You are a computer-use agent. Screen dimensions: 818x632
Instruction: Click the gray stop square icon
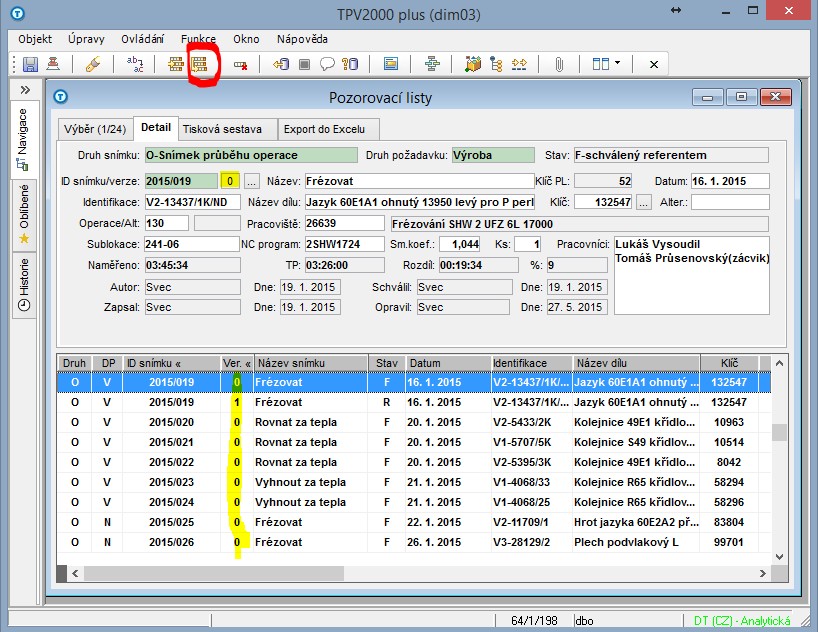point(304,64)
